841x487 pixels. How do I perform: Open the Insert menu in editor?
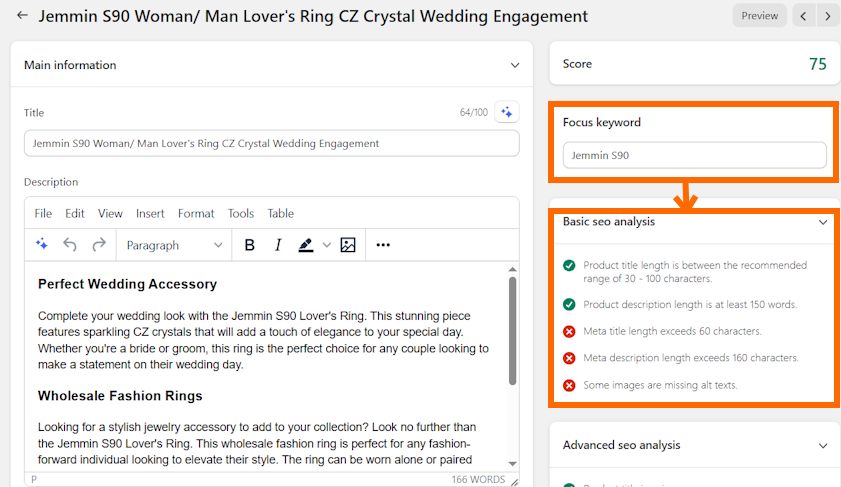tap(150, 213)
